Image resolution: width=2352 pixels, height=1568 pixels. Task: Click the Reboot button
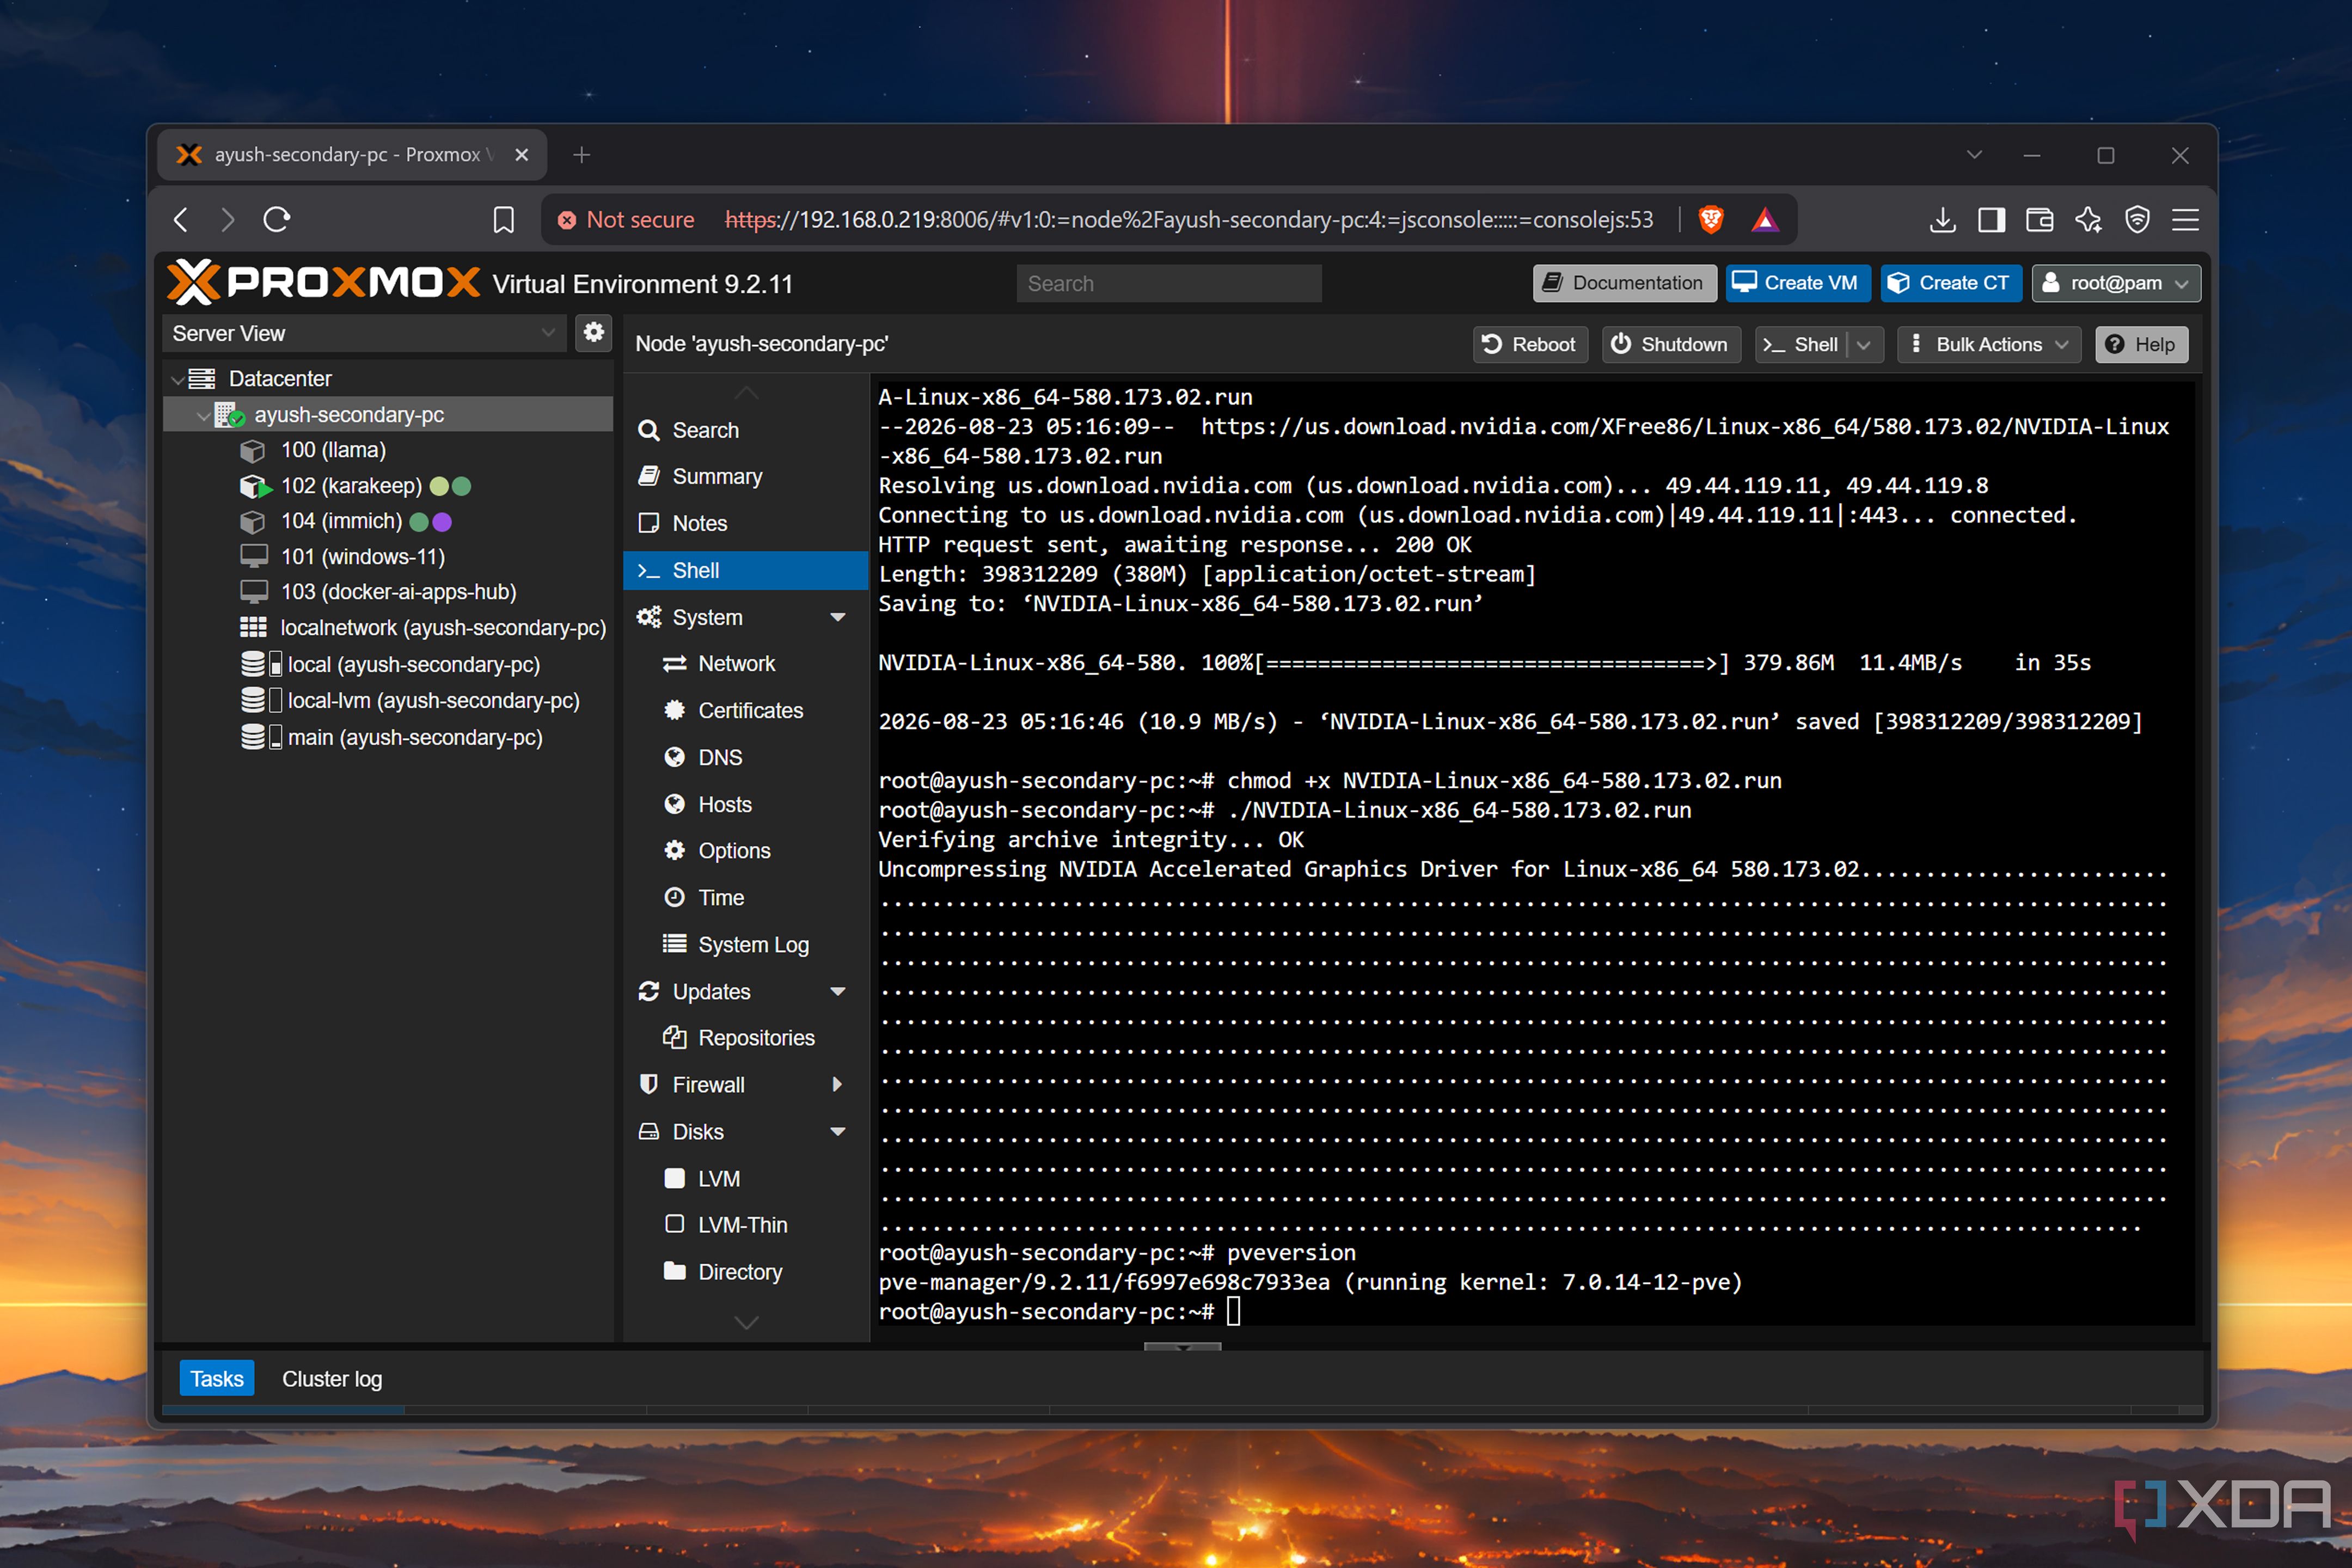(1530, 344)
